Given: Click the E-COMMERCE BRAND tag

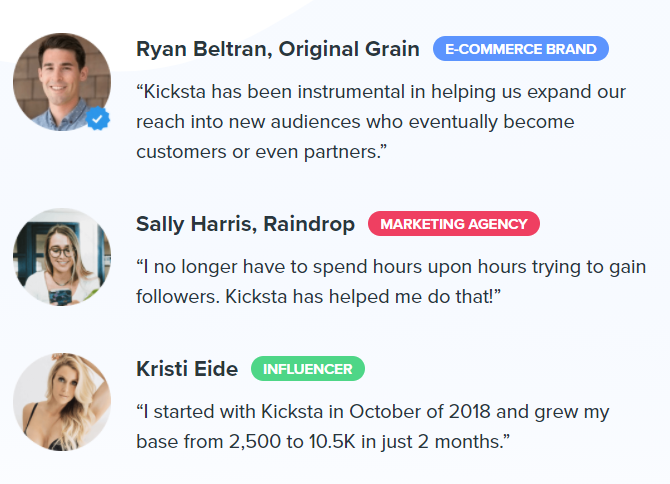Looking at the screenshot, I should [520, 48].
